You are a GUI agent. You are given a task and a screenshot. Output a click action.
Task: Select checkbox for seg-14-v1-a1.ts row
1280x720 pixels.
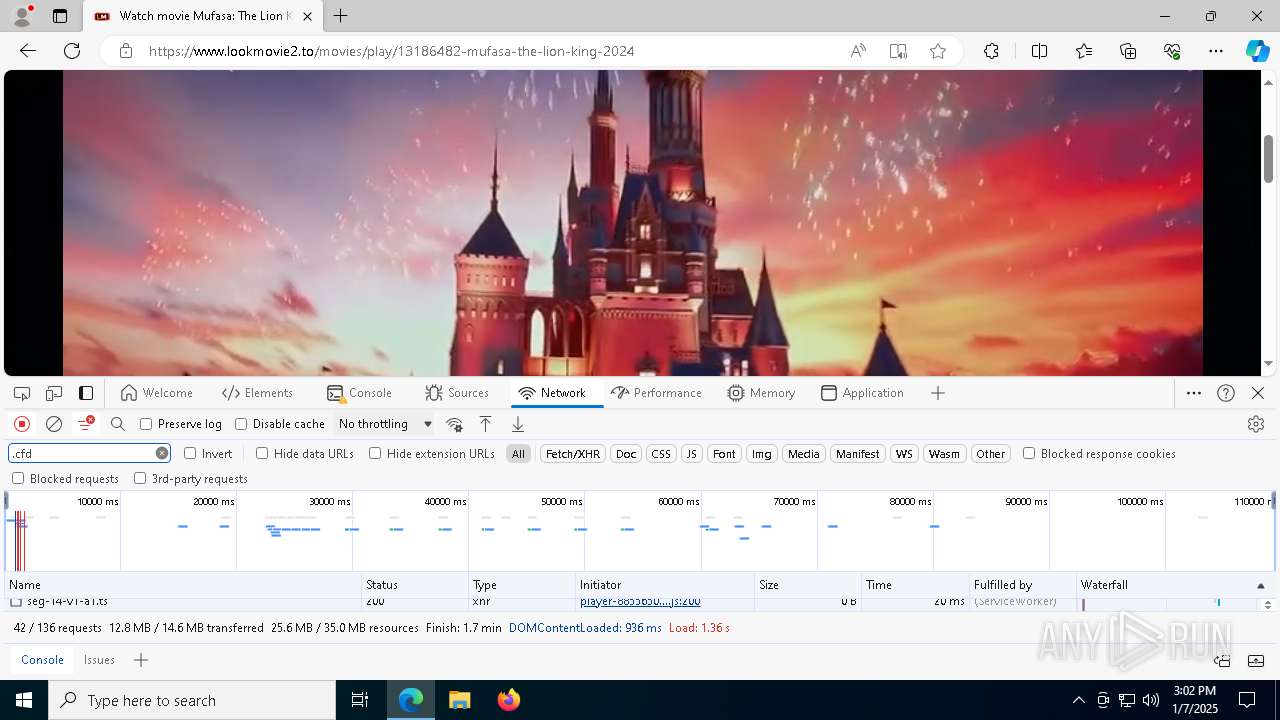16,602
